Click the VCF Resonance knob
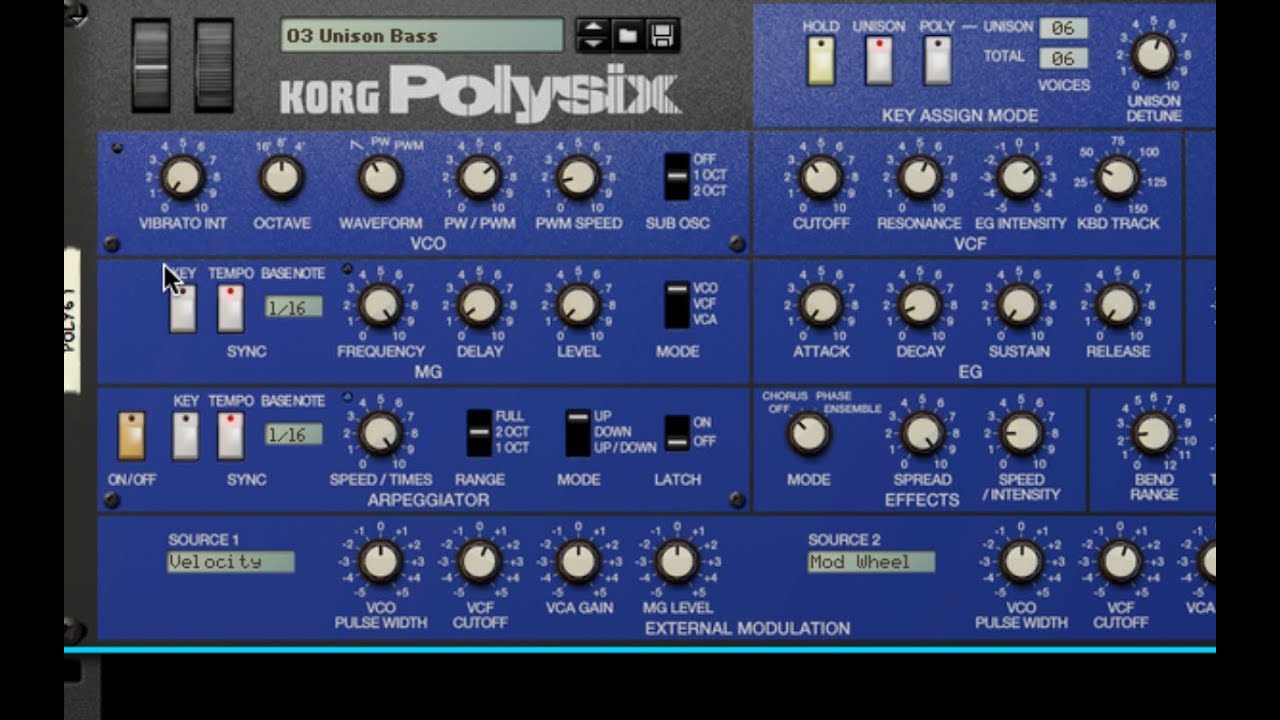Screen dimensions: 1280x720 click(x=919, y=177)
